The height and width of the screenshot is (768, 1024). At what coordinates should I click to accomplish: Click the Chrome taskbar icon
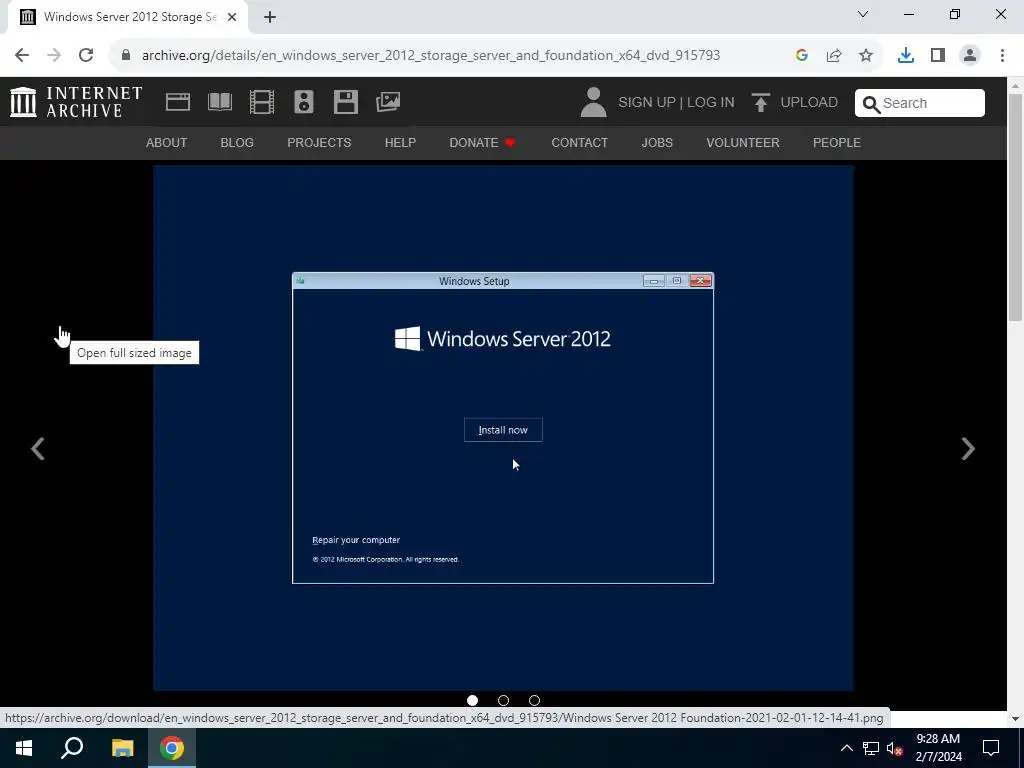point(172,748)
